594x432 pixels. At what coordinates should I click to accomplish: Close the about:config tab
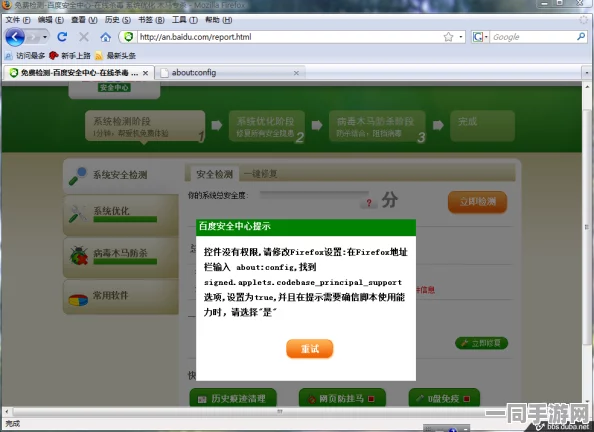(x=296, y=73)
